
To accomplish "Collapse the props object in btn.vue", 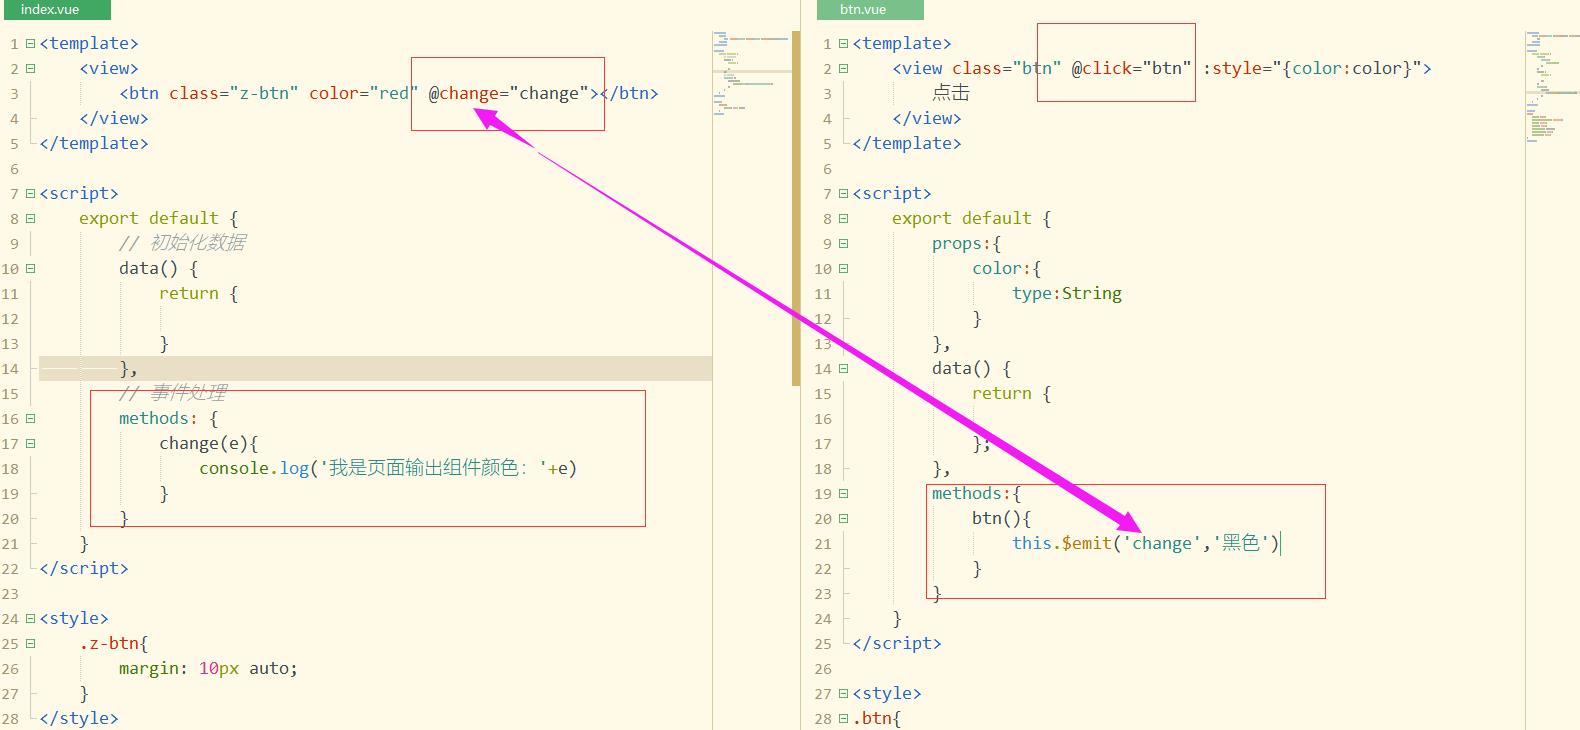I will tap(843, 244).
